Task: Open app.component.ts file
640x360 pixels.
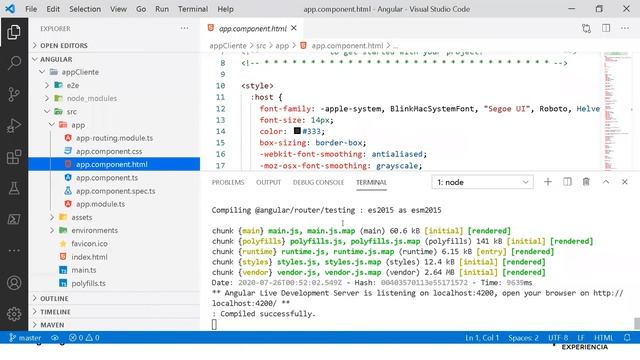Action: 107,178
